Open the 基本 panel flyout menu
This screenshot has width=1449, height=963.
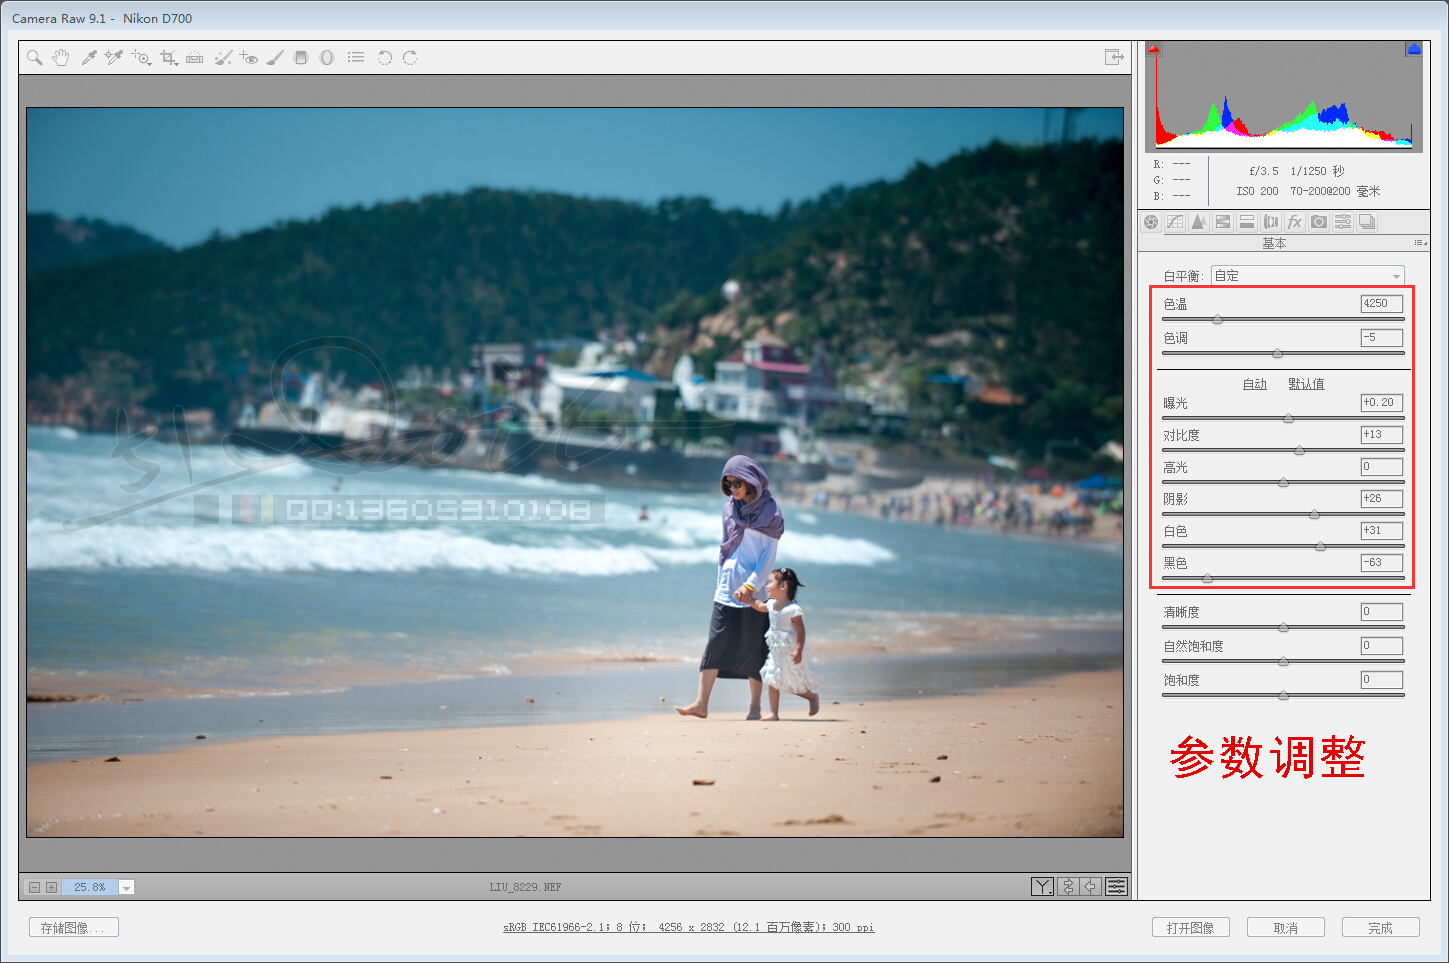(x=1420, y=243)
